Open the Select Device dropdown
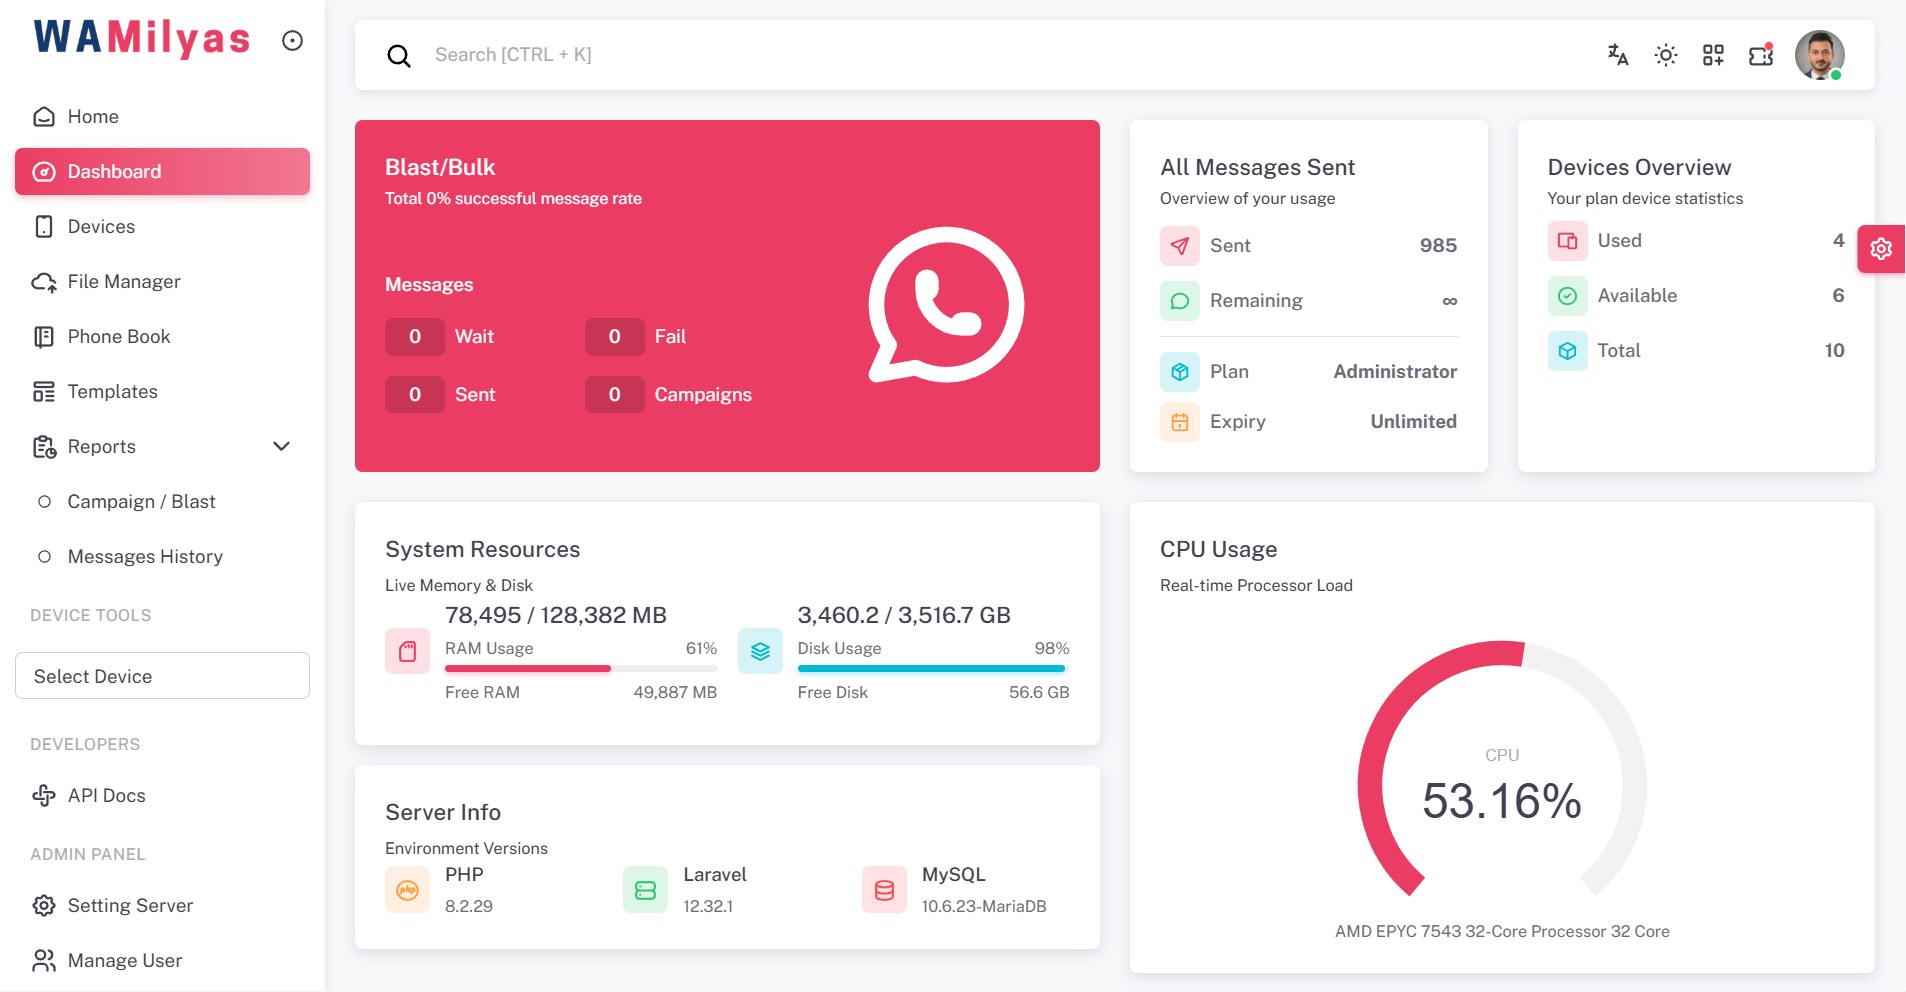Image resolution: width=1906 pixels, height=992 pixels. pos(161,676)
